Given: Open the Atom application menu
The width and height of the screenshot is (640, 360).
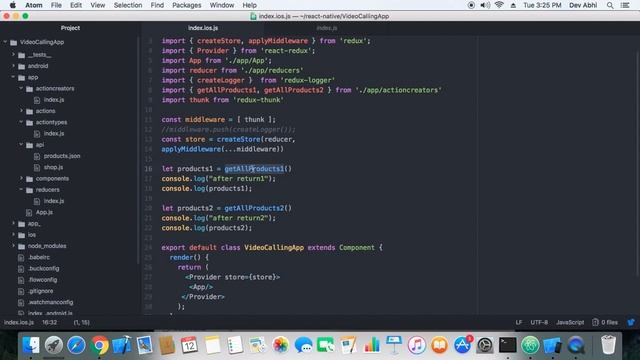Looking at the screenshot, I should pos(33,5).
